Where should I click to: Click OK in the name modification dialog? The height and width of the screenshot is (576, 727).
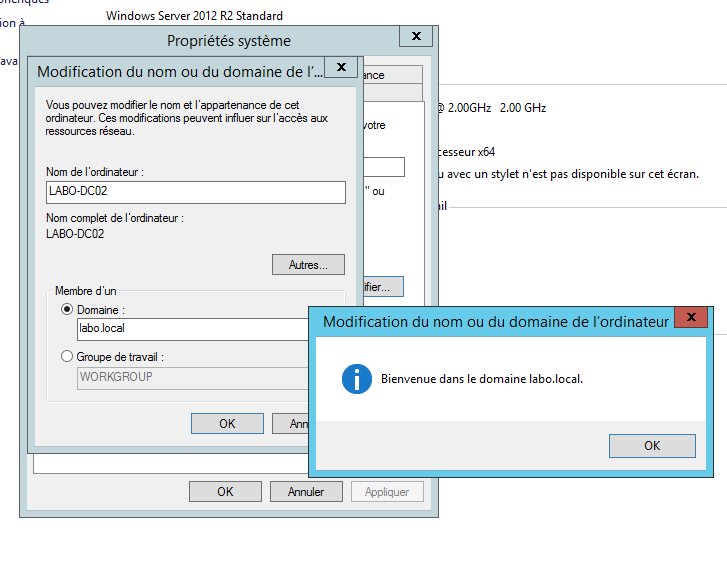[x=227, y=424]
